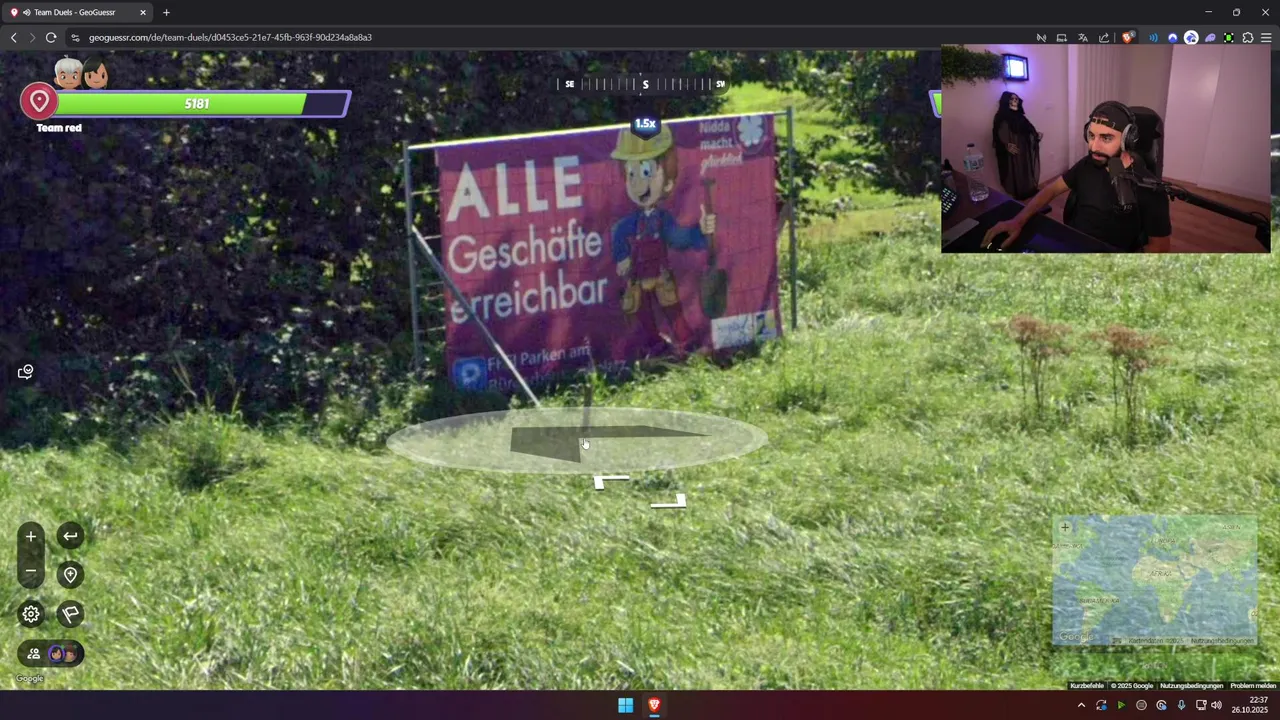Open the extensions puzzle menu
This screenshot has height=720, width=1280.
(x=1248, y=38)
